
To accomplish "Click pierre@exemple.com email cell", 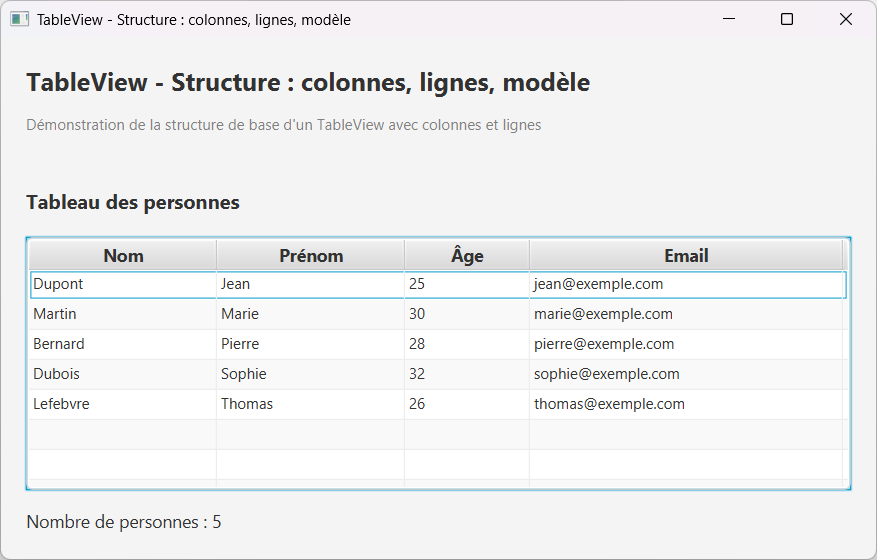I will (686, 344).
